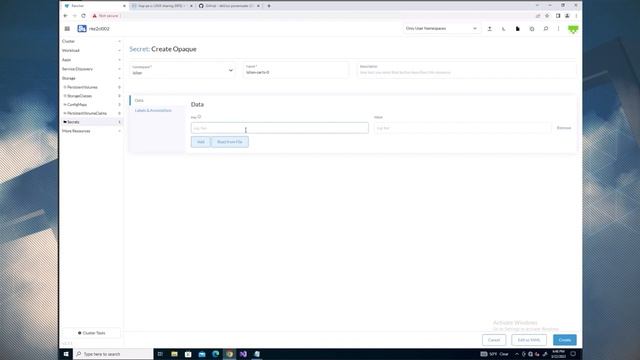Open the Namespace dropdown
640x360 pixels.
(182, 70)
